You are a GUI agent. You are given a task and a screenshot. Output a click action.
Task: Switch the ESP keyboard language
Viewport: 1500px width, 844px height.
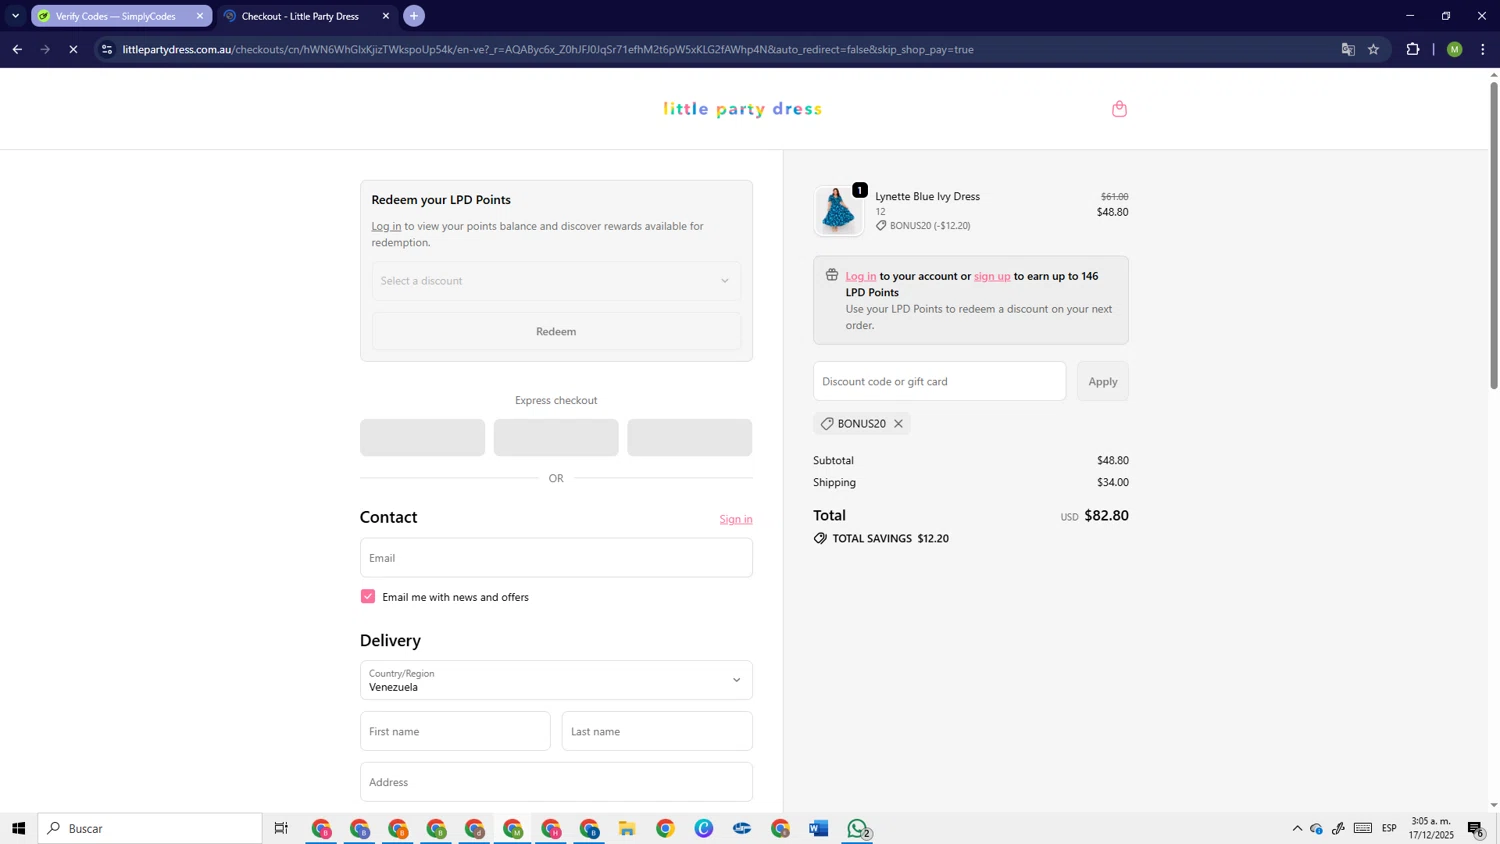click(x=1389, y=828)
